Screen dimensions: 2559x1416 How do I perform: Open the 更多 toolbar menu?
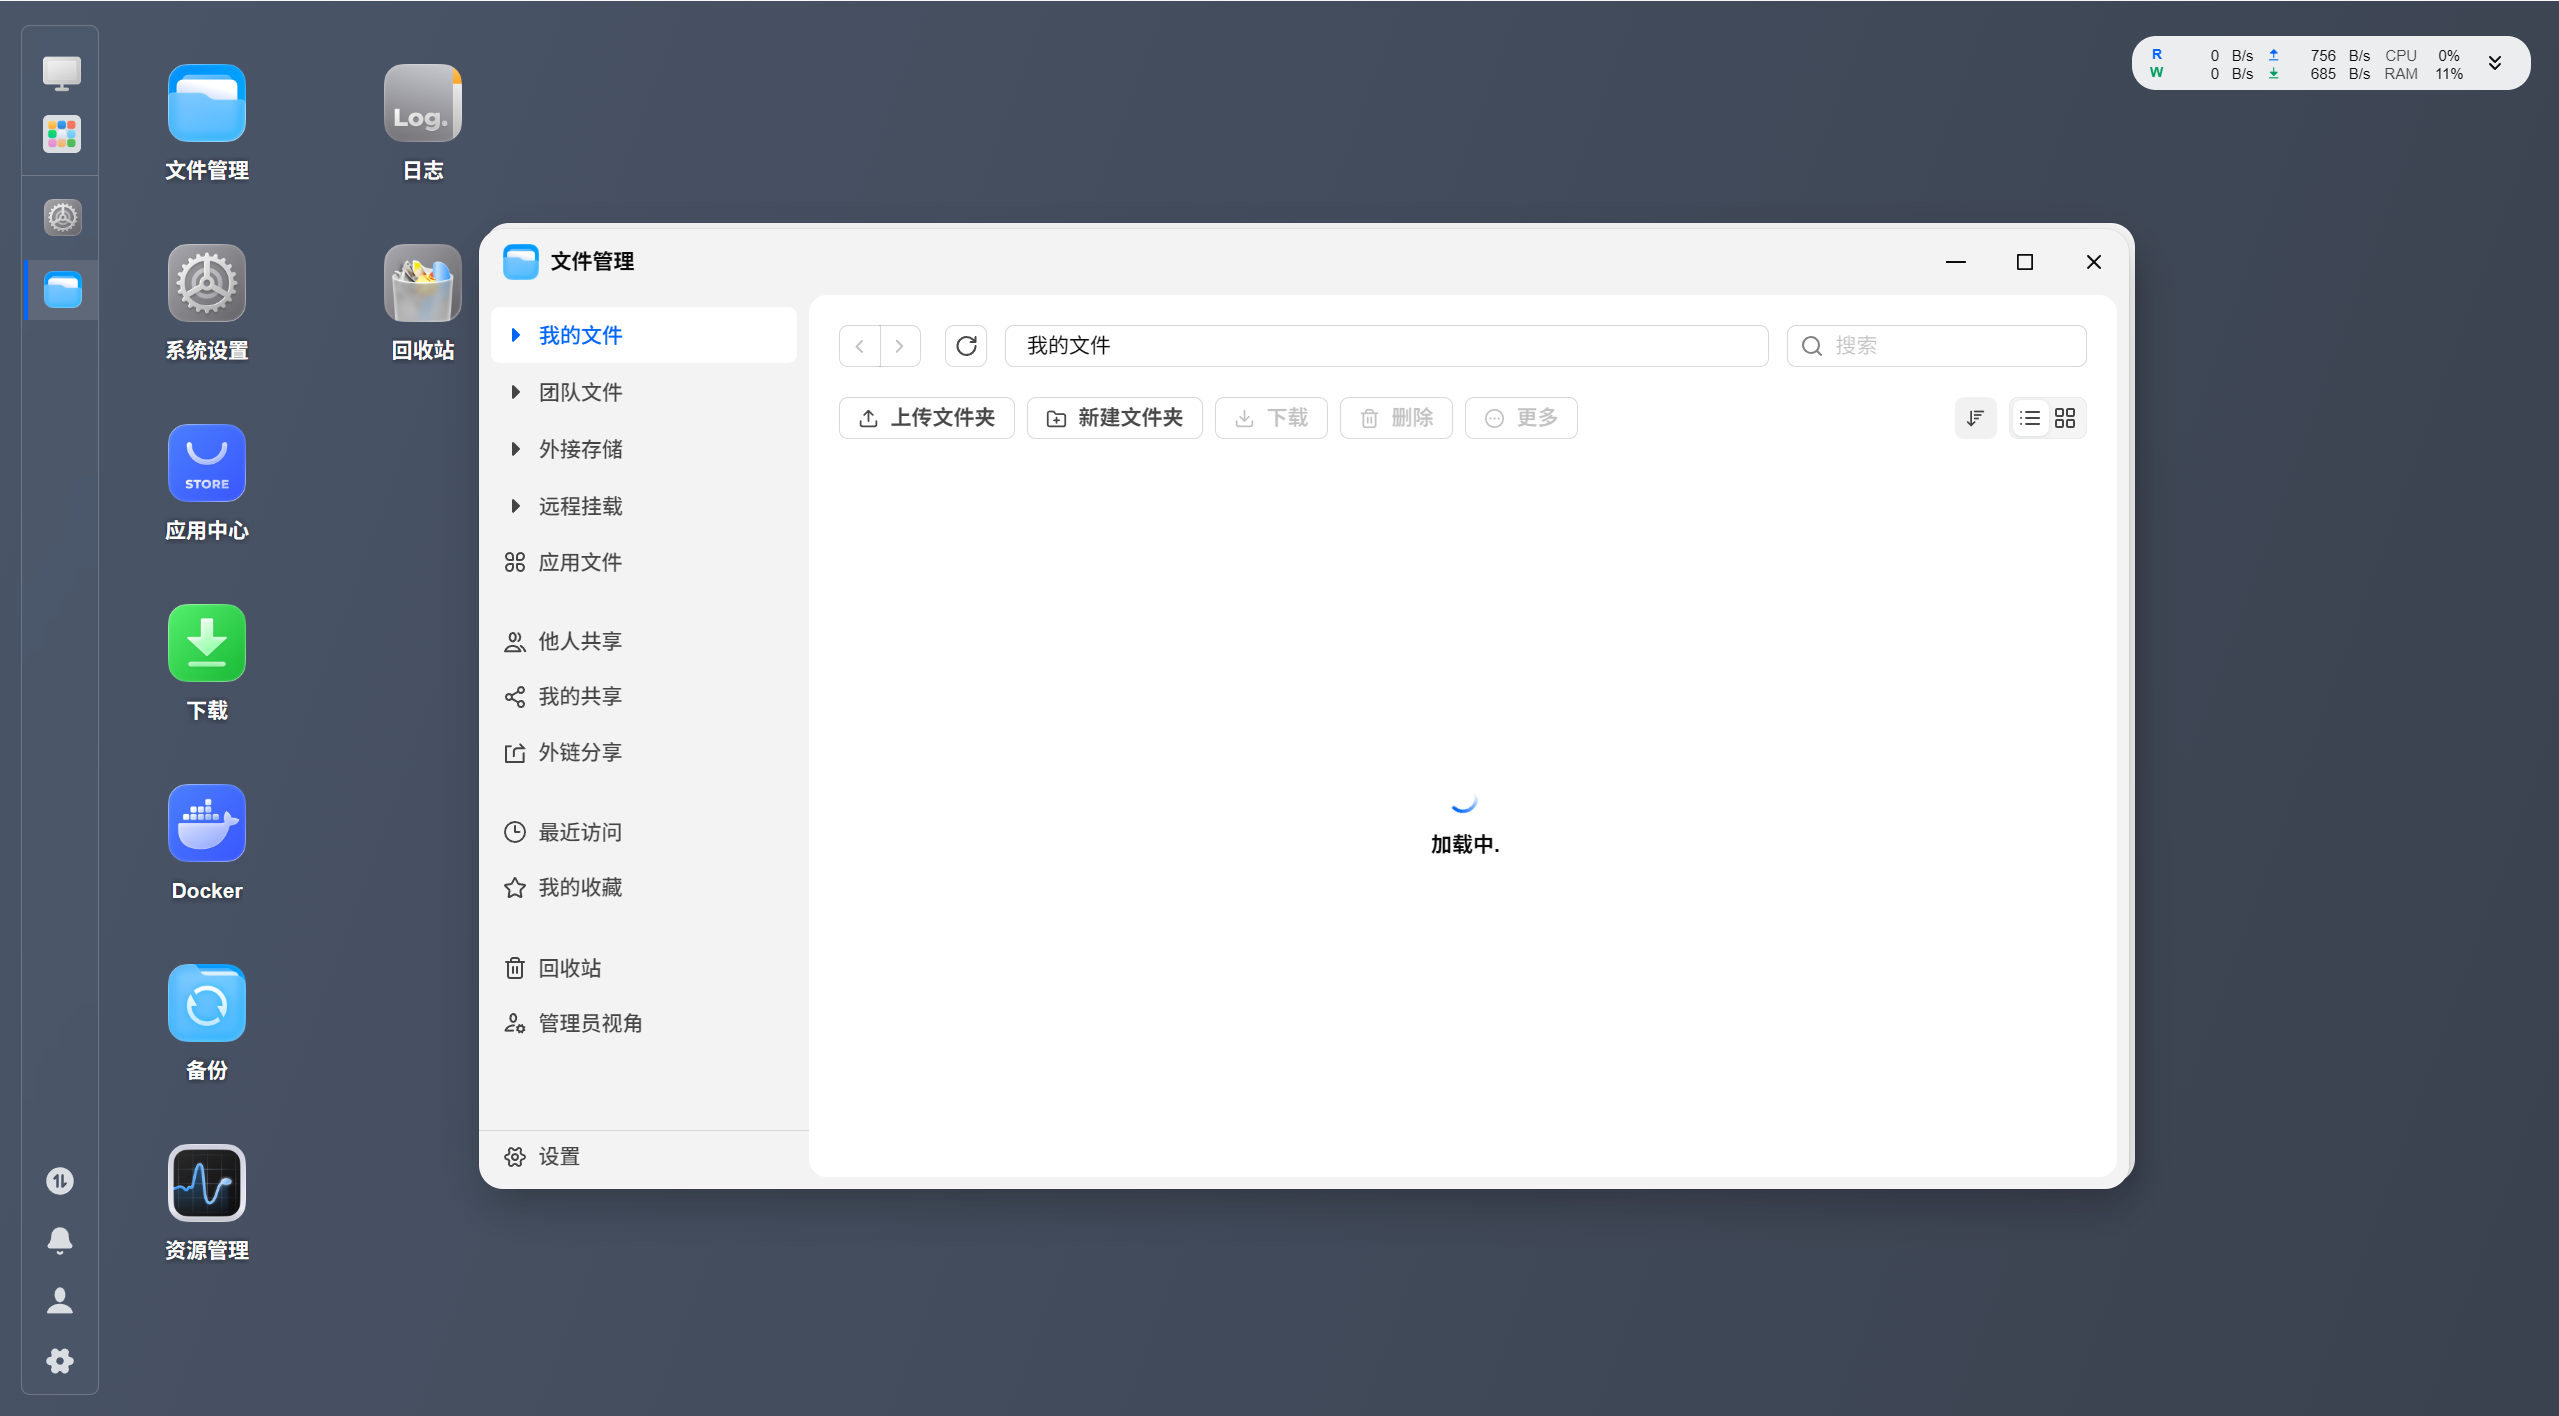(1521, 418)
